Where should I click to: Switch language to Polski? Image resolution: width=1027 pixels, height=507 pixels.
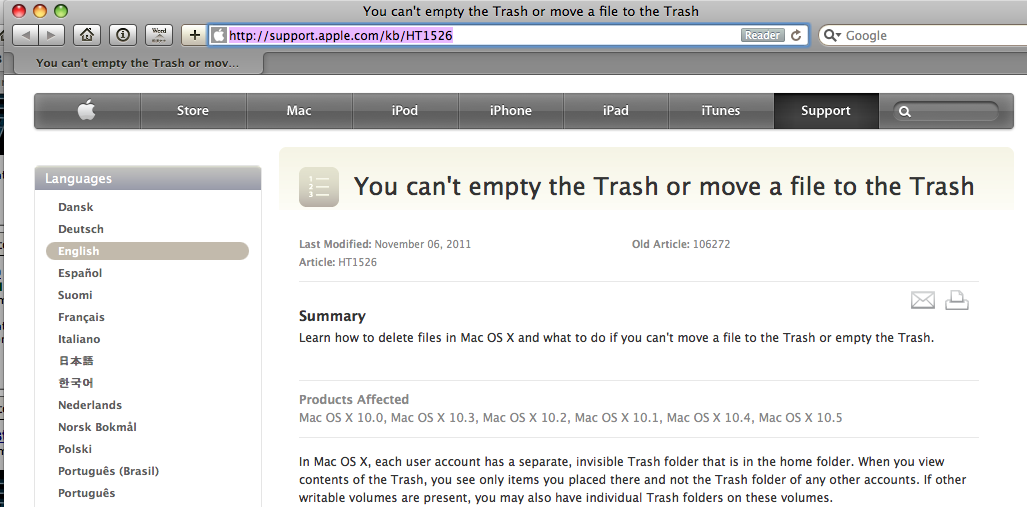coord(75,449)
